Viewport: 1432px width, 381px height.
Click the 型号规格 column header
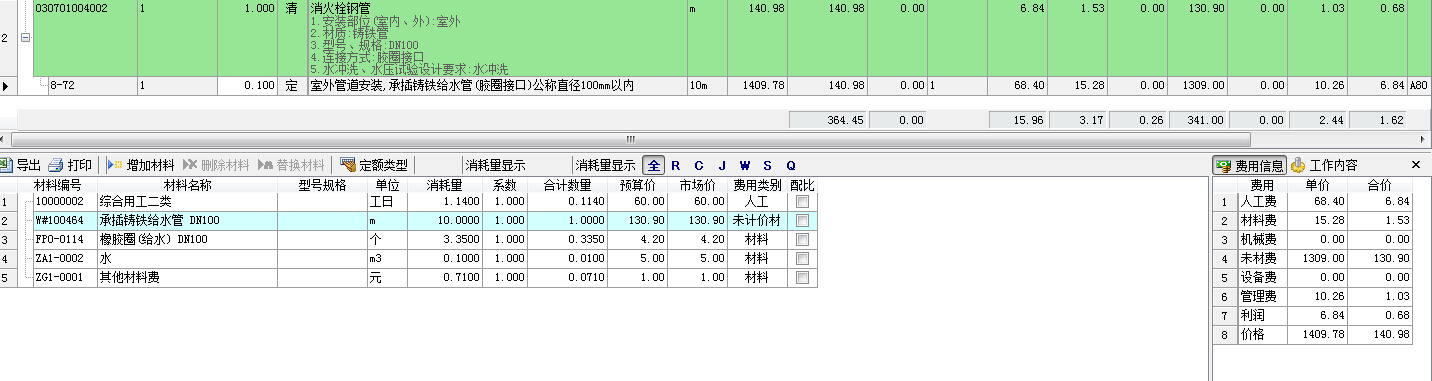point(322,186)
